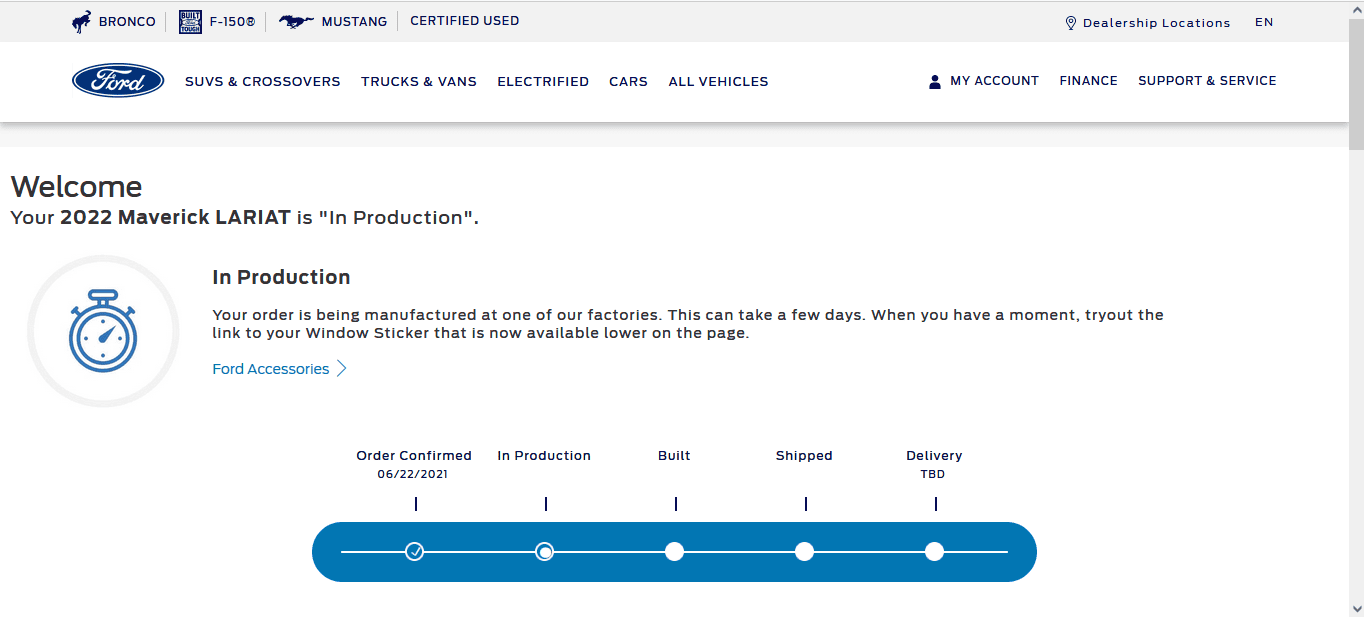This screenshot has height=617, width=1364.
Task: Click the scrollbar up arrow
Action: [x=1356, y=8]
